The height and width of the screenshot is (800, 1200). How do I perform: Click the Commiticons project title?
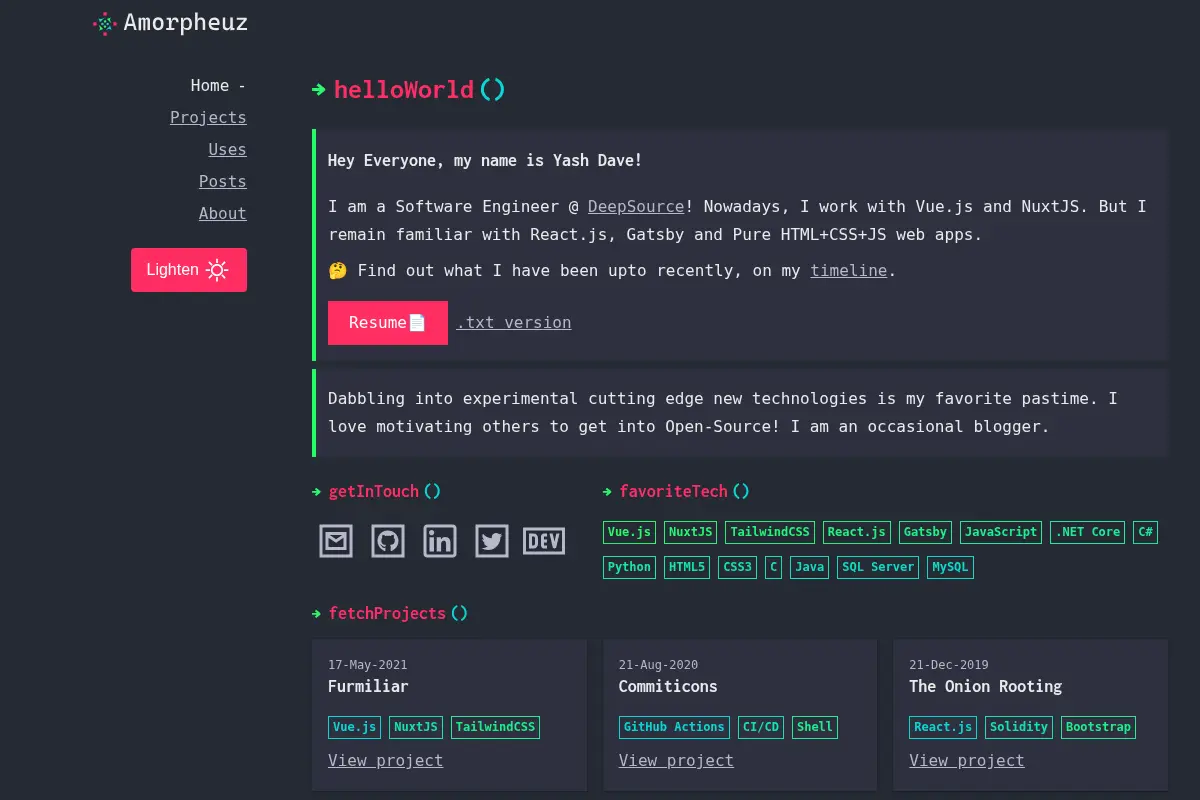click(x=668, y=686)
